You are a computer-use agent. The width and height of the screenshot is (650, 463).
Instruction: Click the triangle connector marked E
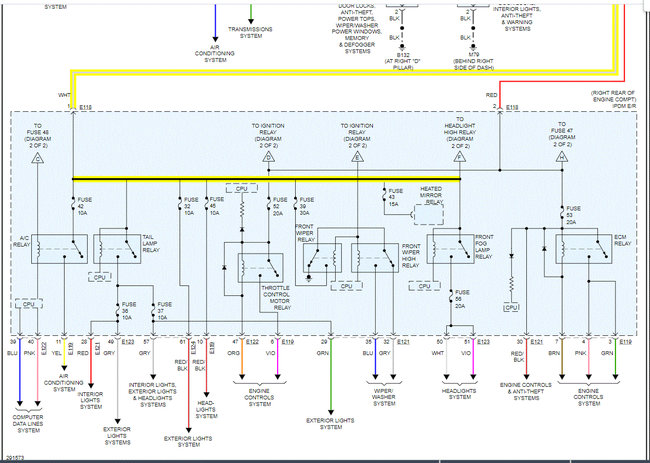point(357,157)
